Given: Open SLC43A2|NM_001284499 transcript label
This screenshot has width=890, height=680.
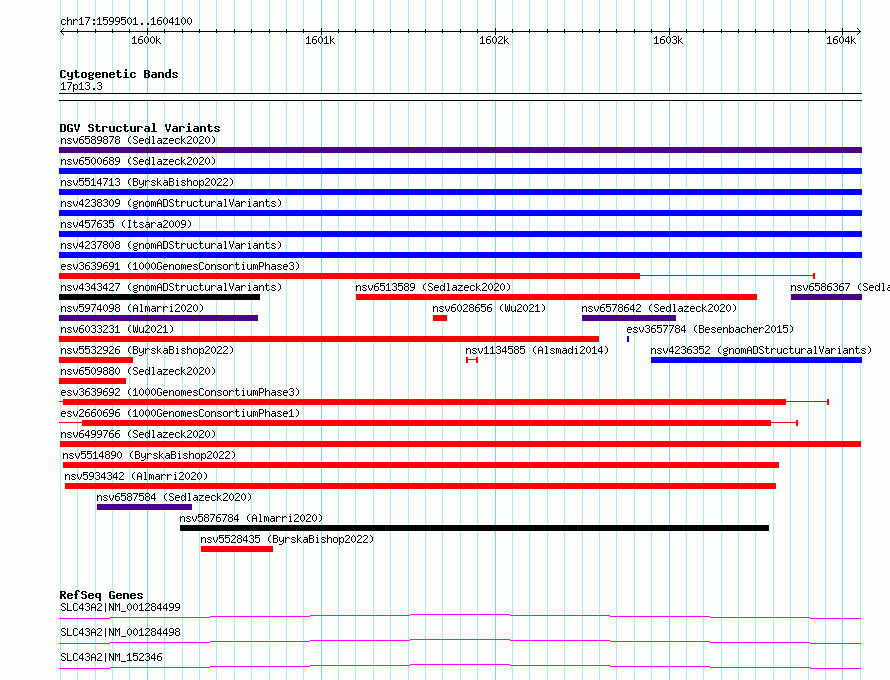Looking at the screenshot, I should click(120, 607).
